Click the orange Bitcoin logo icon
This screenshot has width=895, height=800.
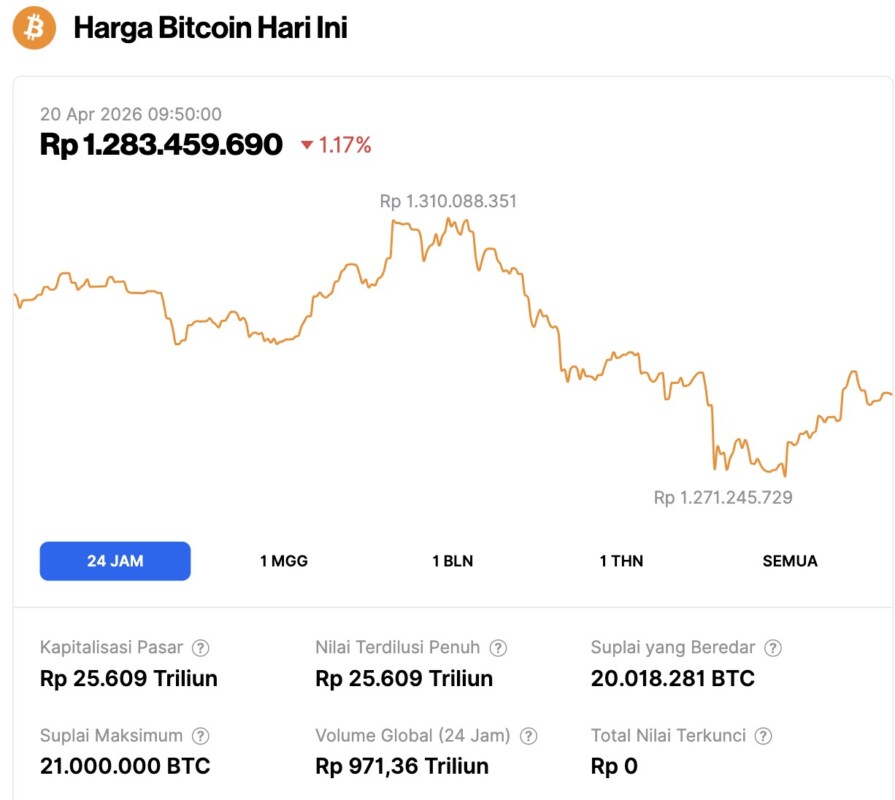click(x=34, y=29)
